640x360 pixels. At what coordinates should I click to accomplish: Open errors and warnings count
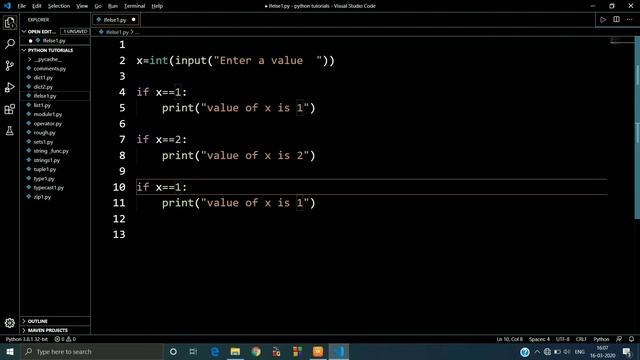pyautogui.click(x=65, y=339)
